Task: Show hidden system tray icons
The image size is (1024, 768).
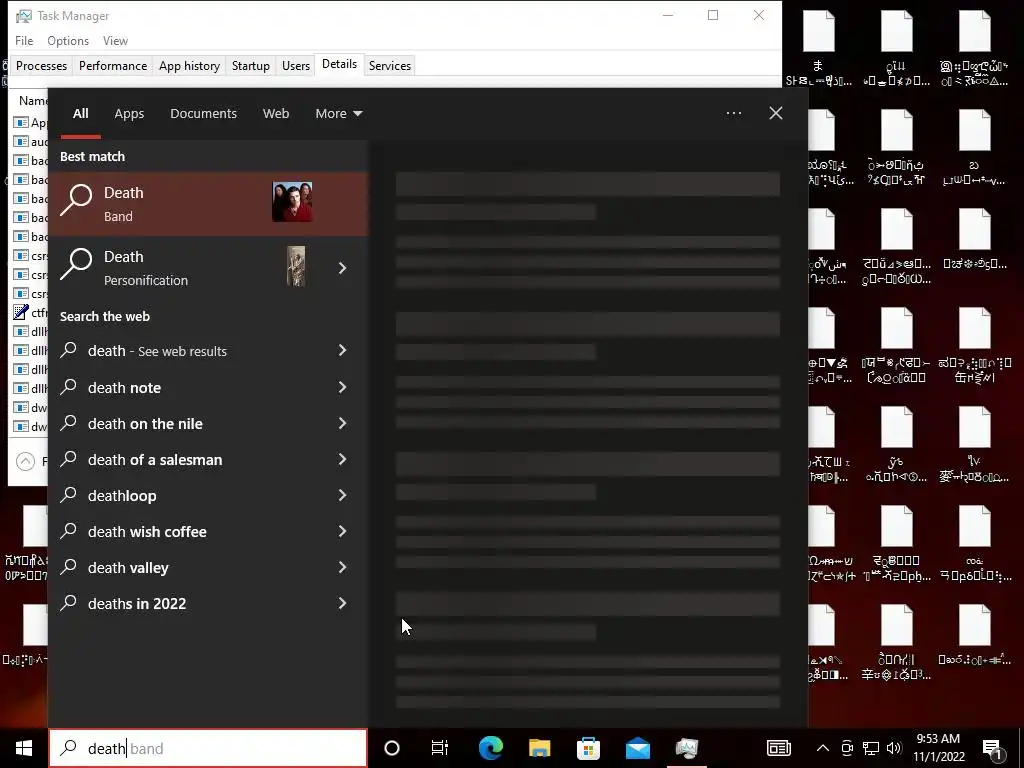Action: coord(823,748)
